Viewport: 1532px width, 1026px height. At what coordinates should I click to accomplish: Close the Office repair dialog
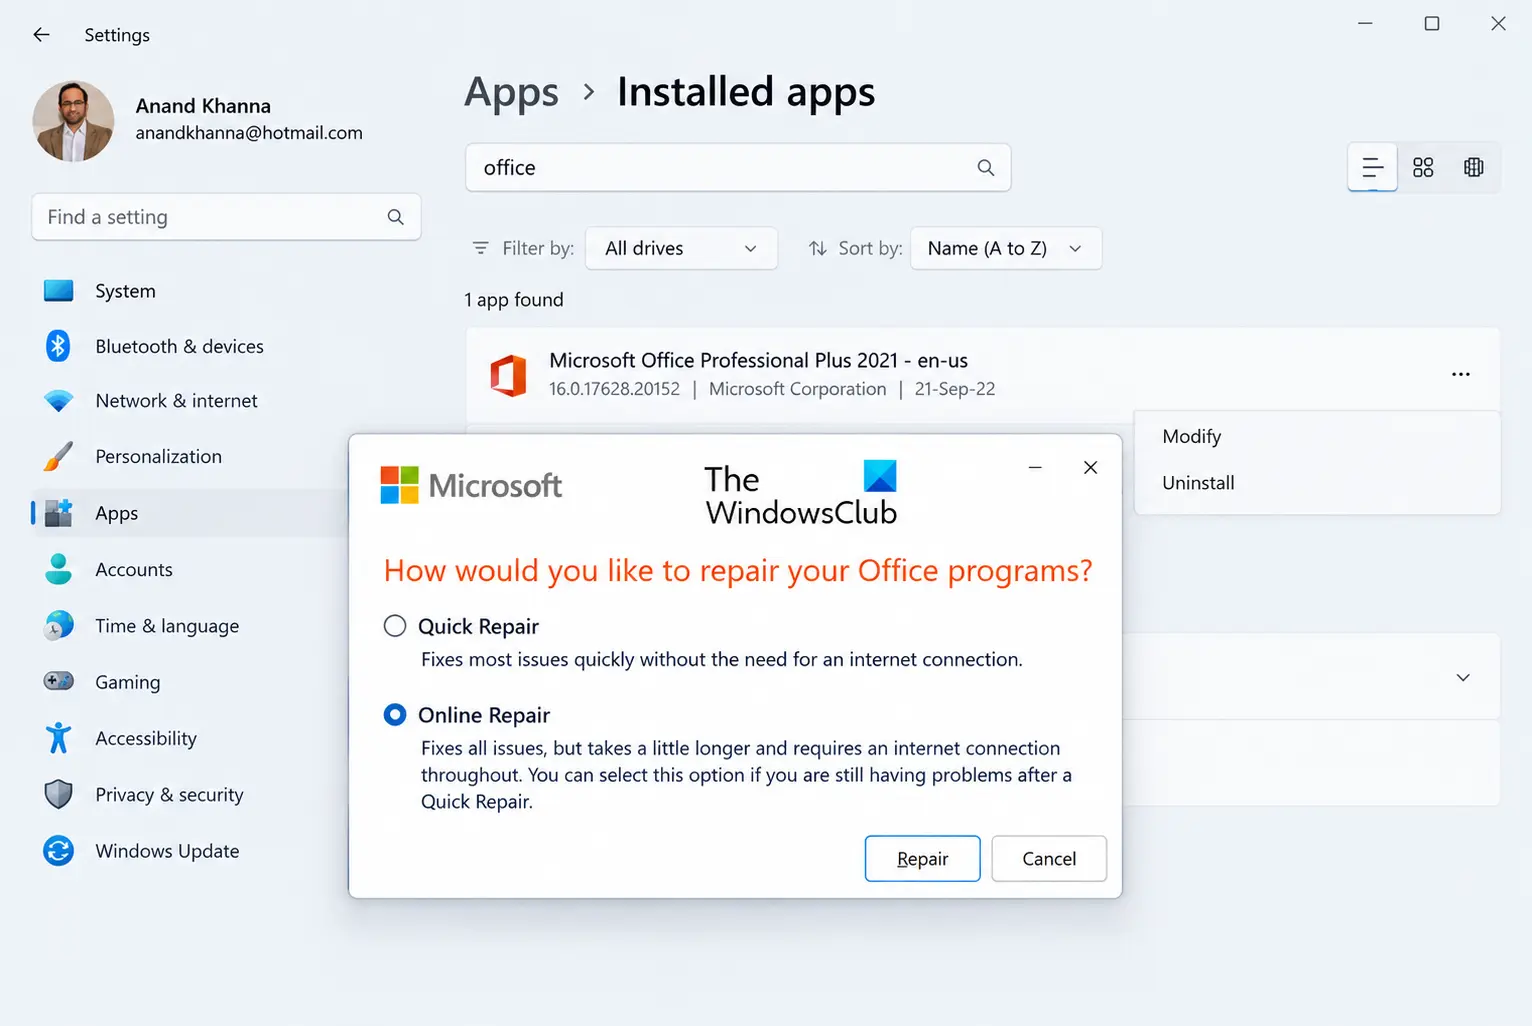click(x=1091, y=467)
